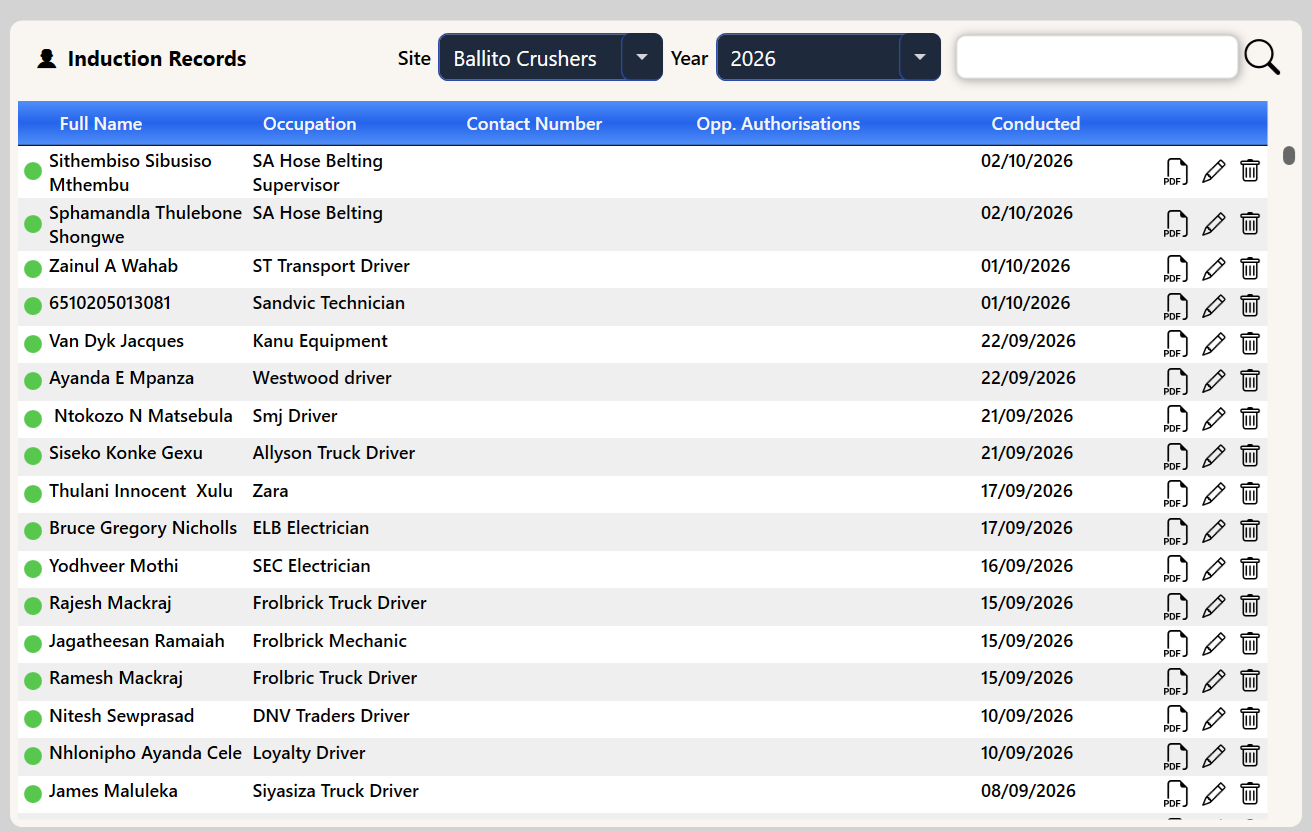Delete Nitesh Sewprasad's record
This screenshot has height=832, width=1312.
1250,718
